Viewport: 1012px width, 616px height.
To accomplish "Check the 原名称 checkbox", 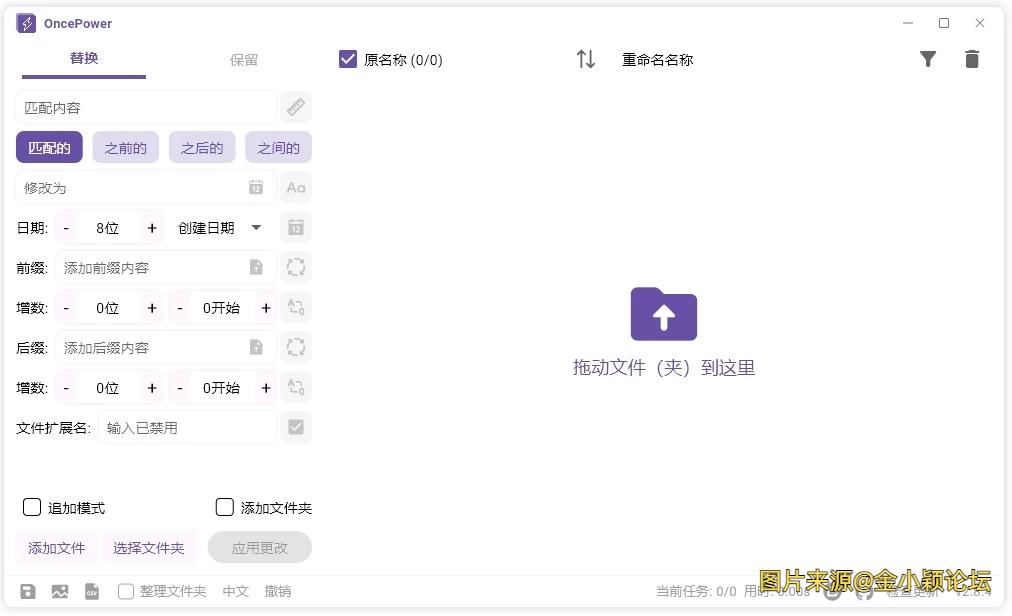I will tap(347, 59).
